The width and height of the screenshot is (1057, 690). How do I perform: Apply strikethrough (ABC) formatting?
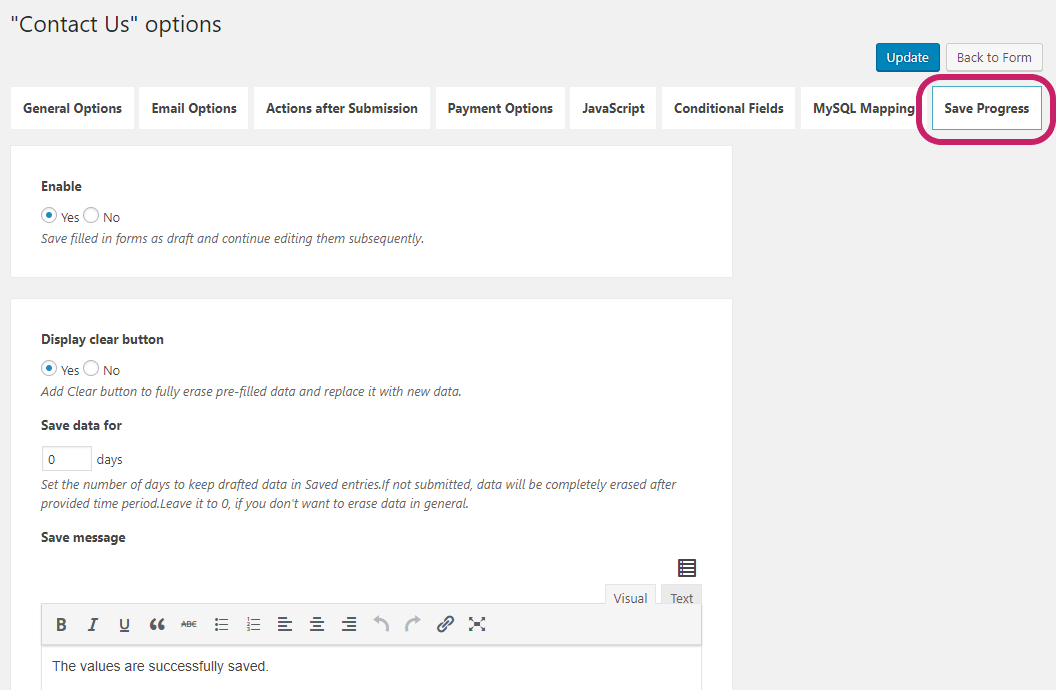click(189, 625)
